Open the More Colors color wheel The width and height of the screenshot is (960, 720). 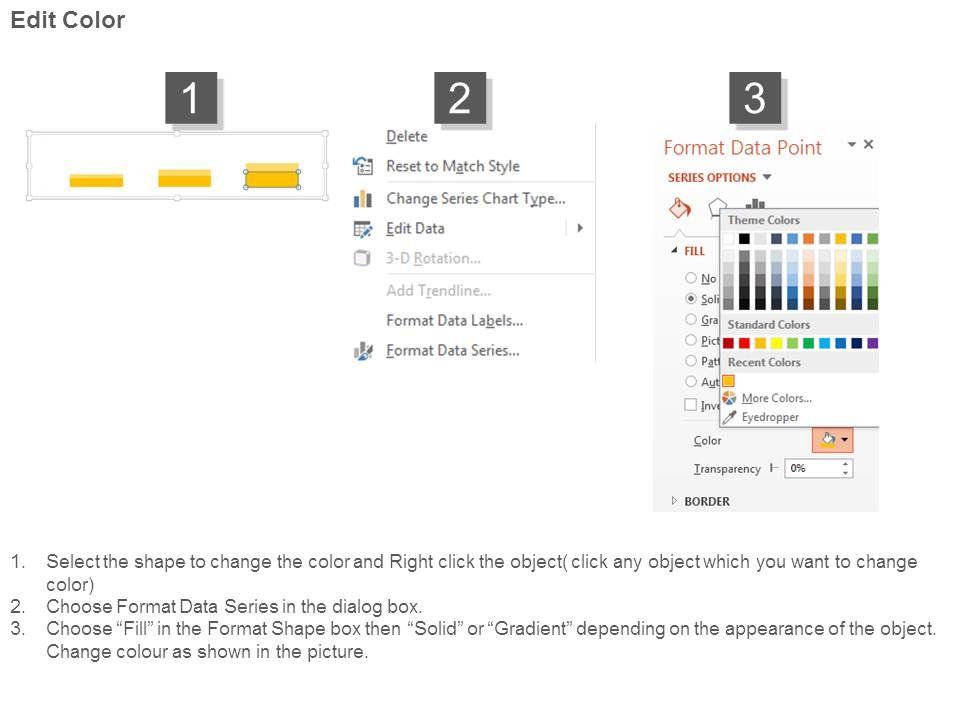point(730,398)
